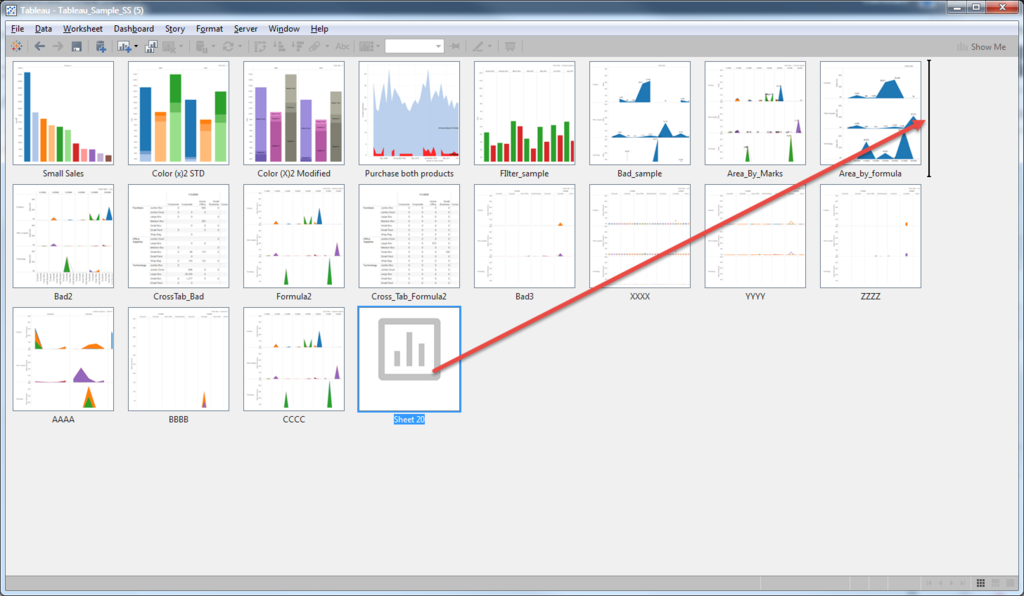Screen dimensions: 1024x596
Task: Click the Tableau start page icon
Action: 16,46
